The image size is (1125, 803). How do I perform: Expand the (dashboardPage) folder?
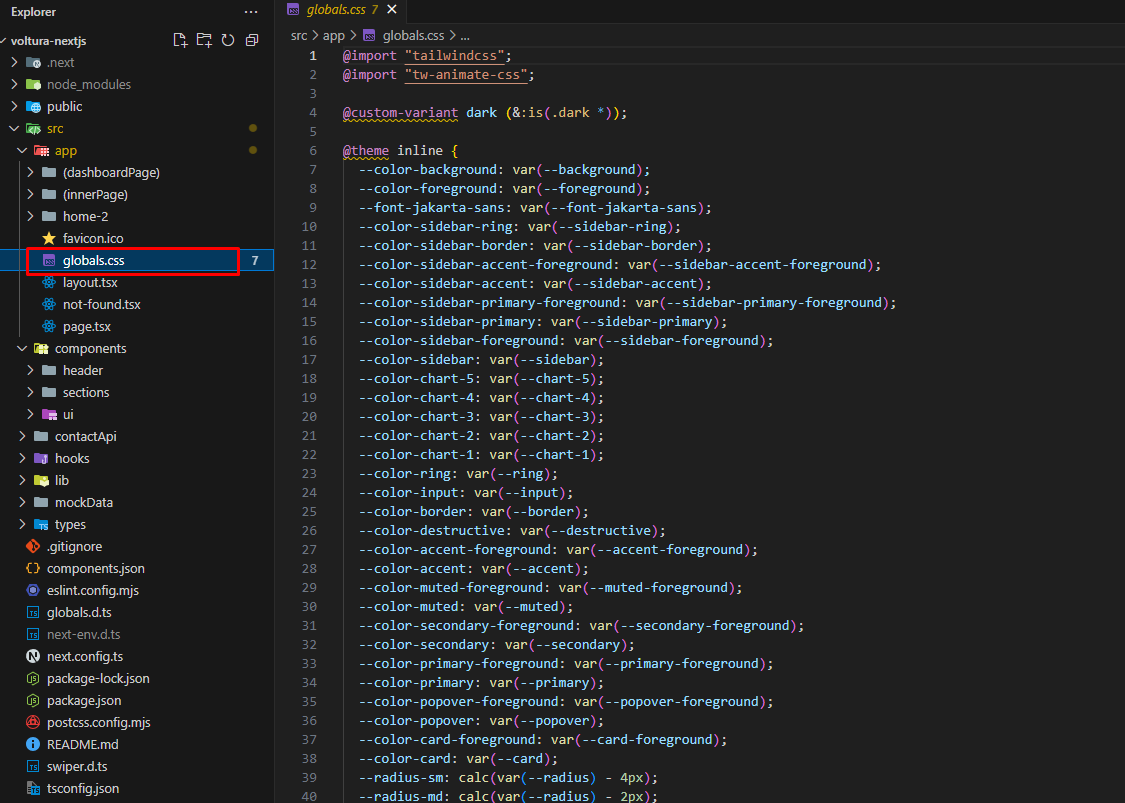click(110, 172)
